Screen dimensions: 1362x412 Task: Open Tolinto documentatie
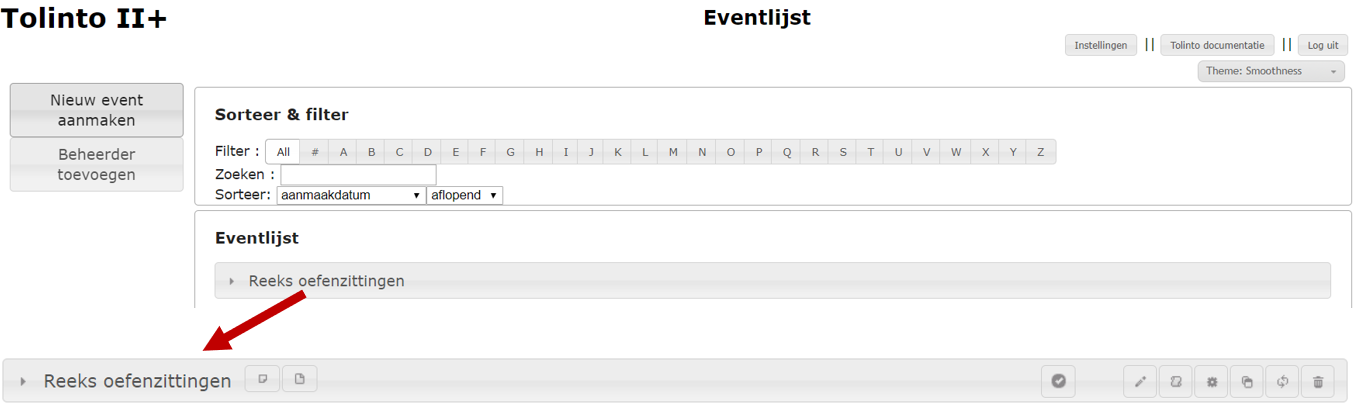point(1217,45)
